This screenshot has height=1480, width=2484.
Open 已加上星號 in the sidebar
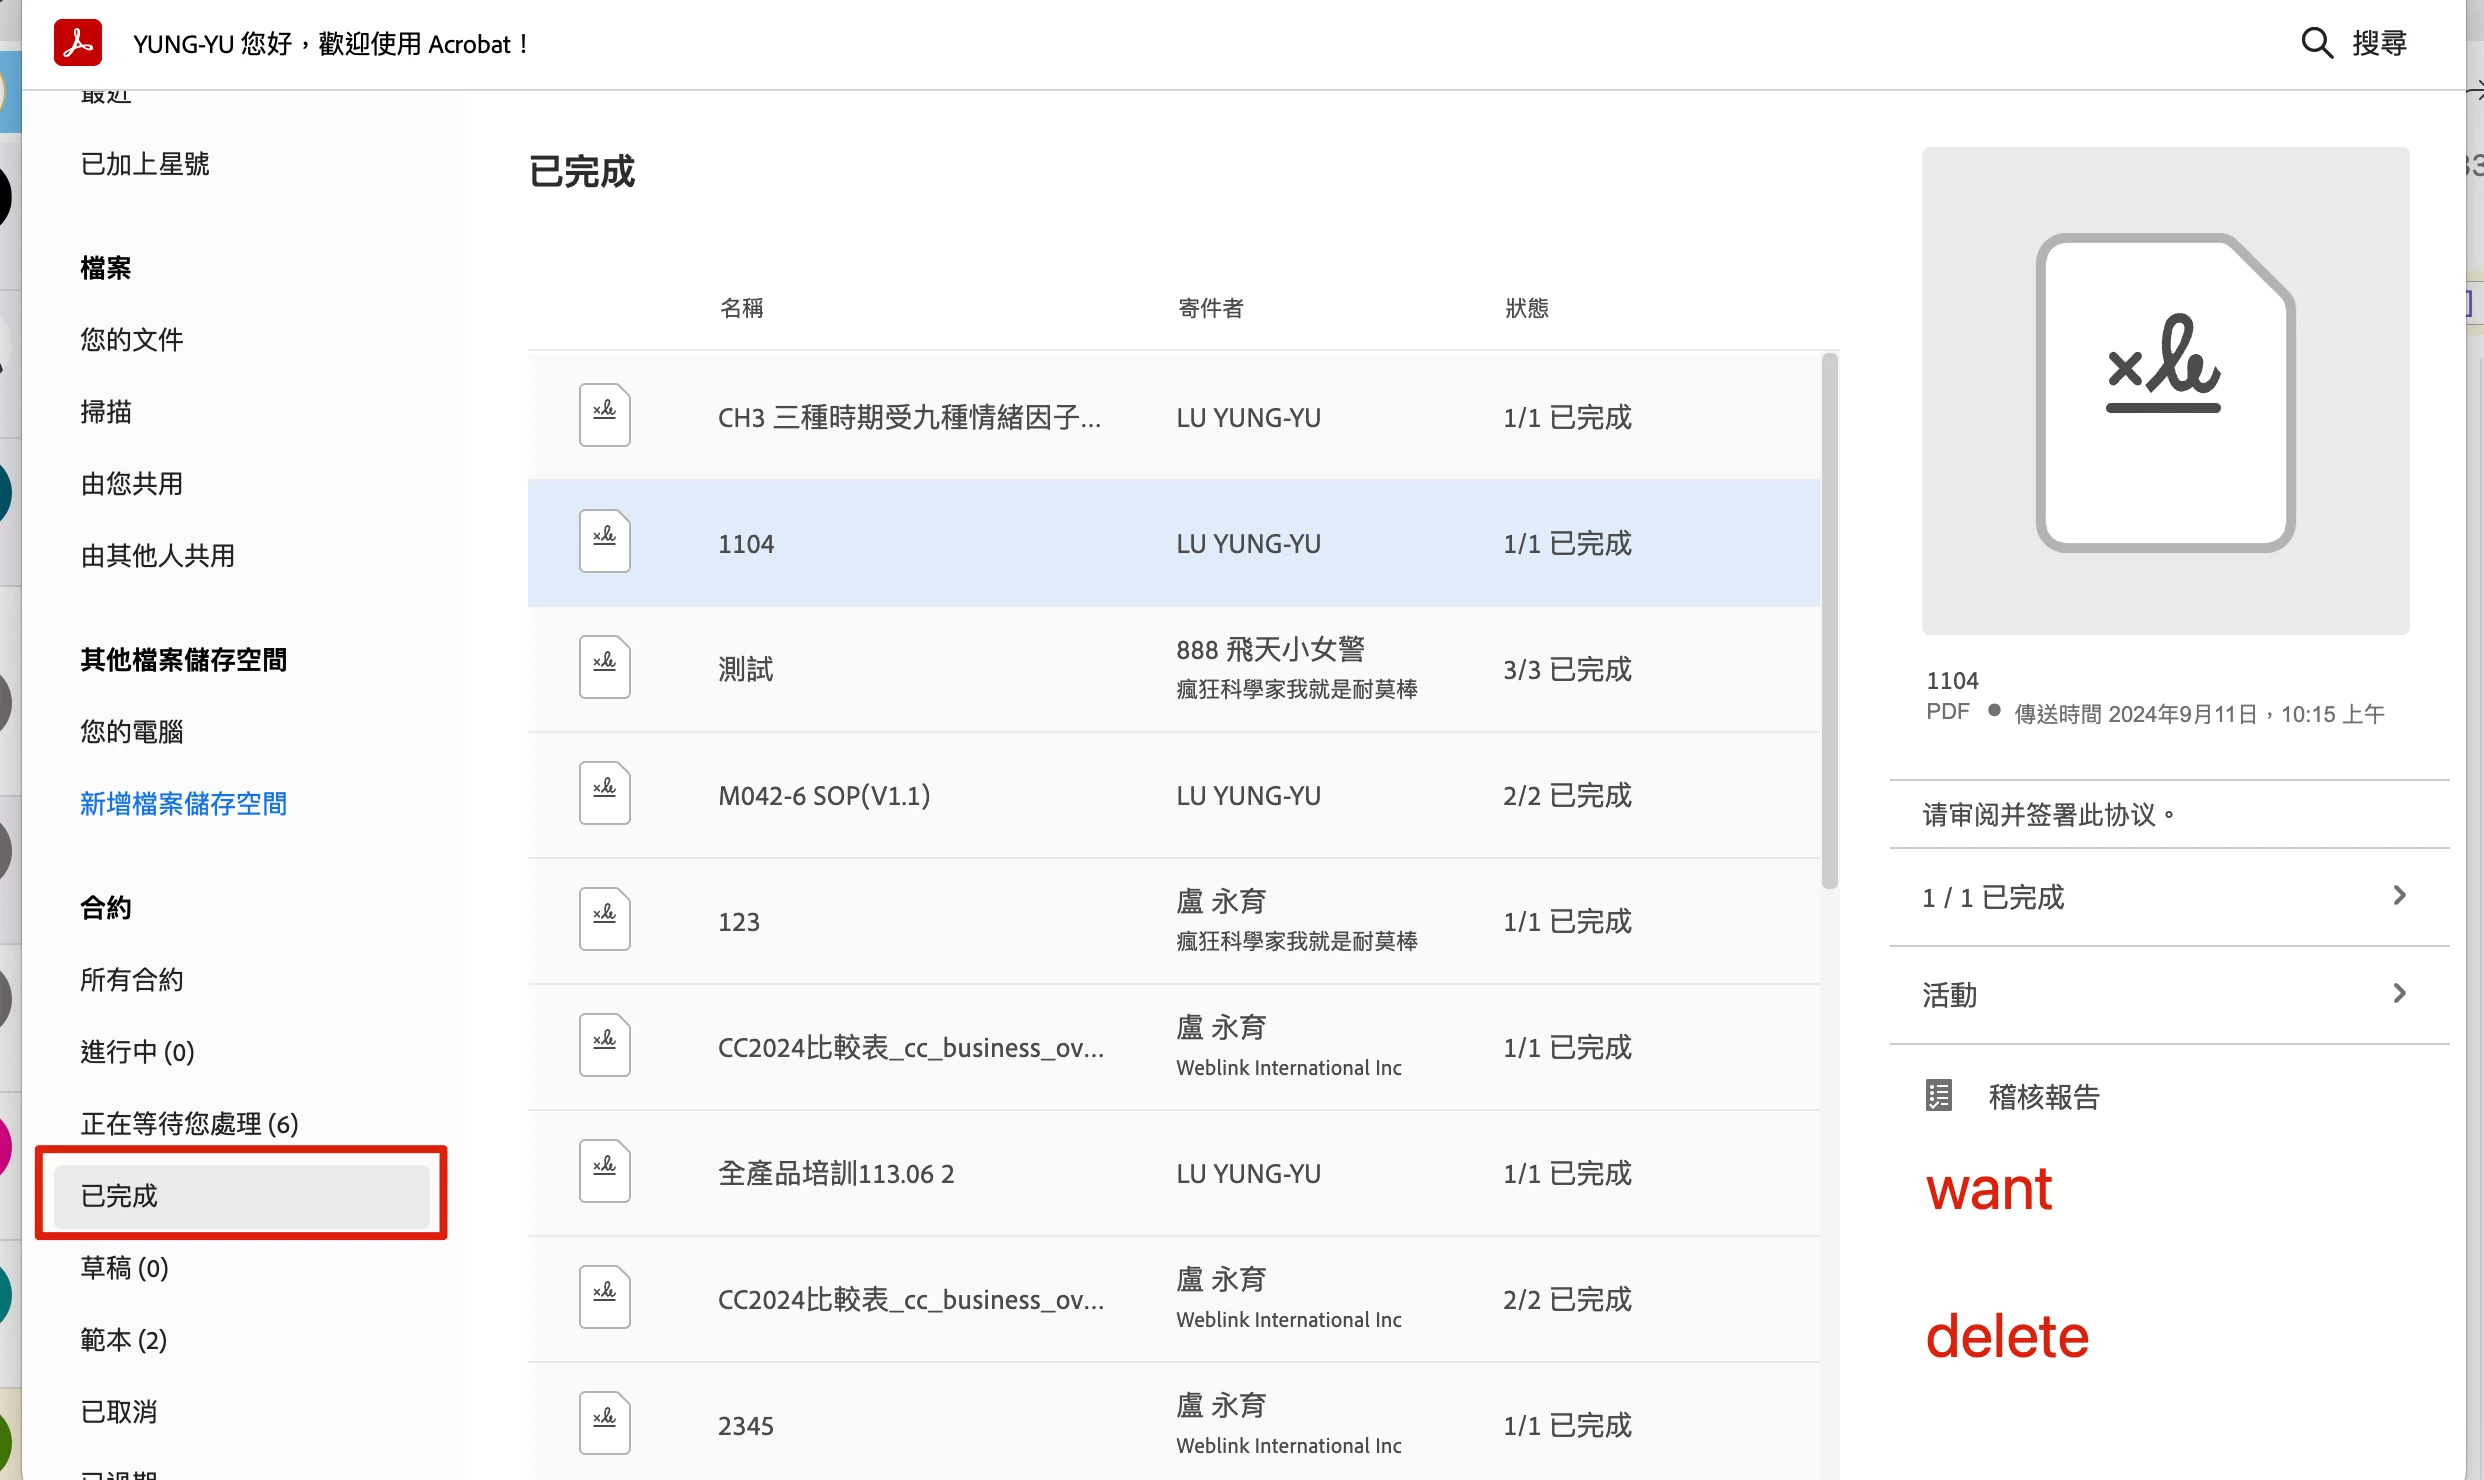pos(145,164)
